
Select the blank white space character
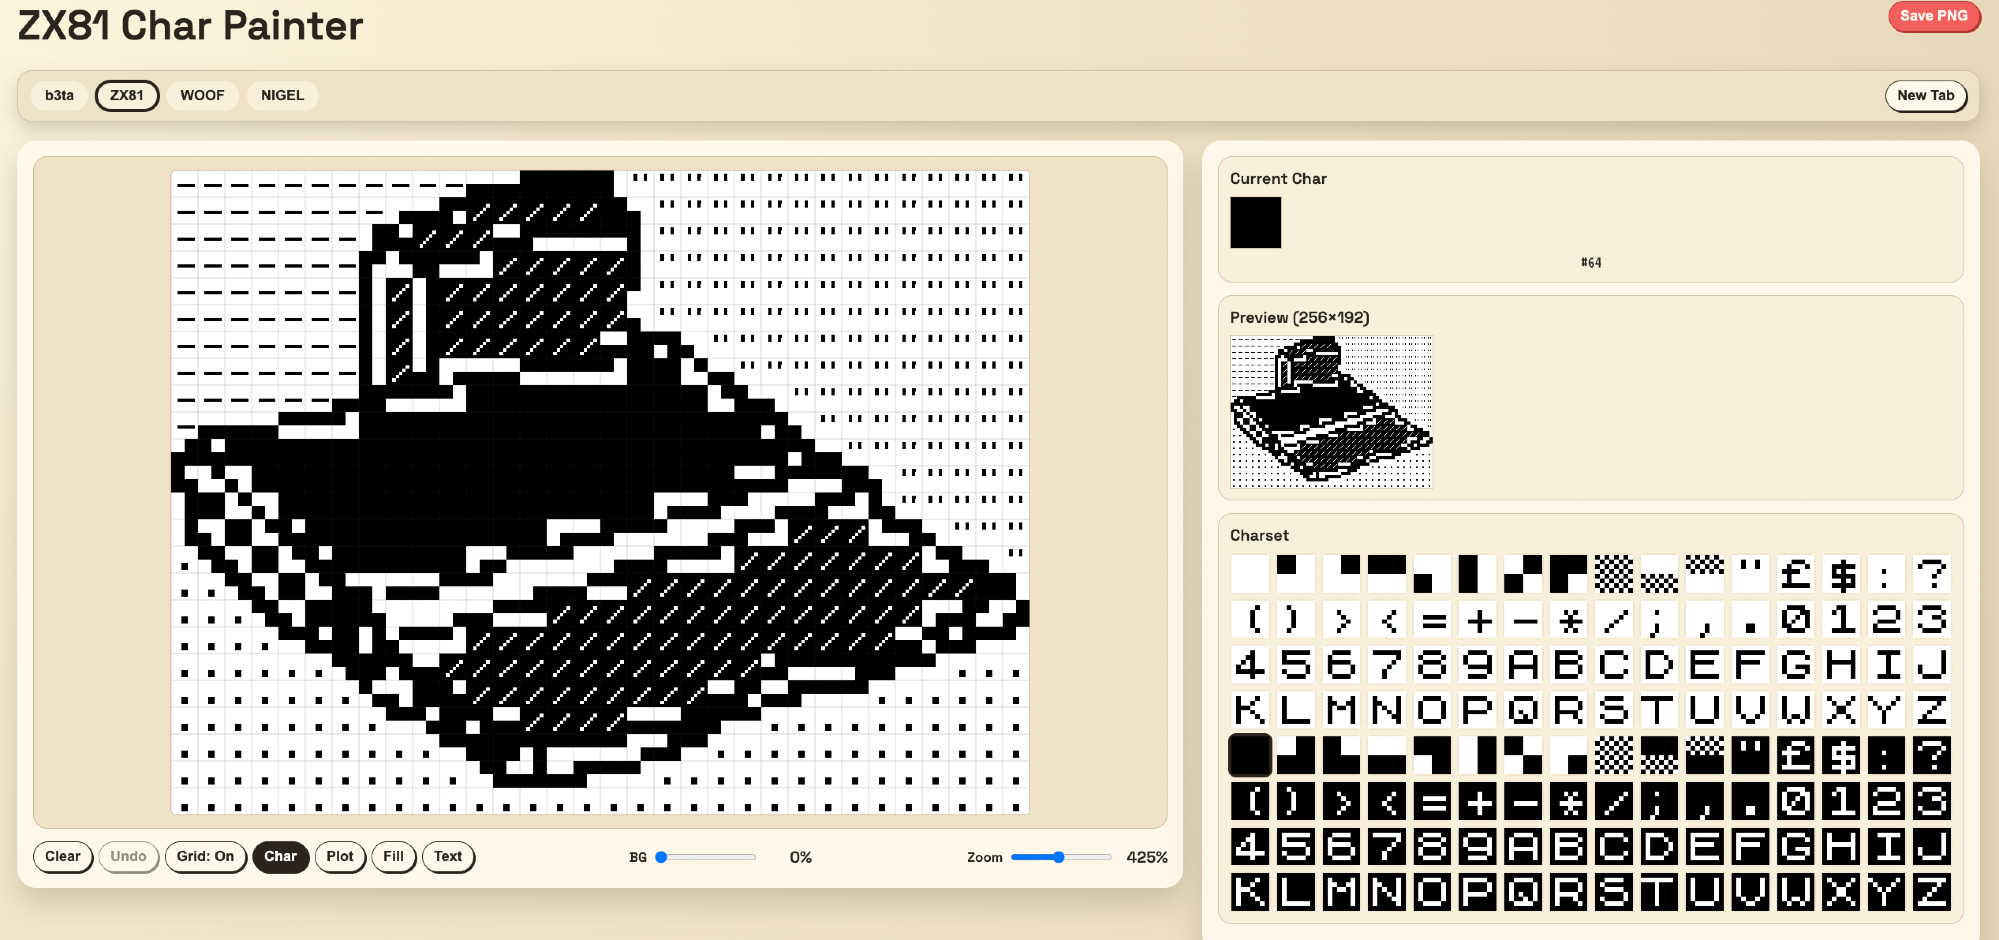pos(1250,575)
